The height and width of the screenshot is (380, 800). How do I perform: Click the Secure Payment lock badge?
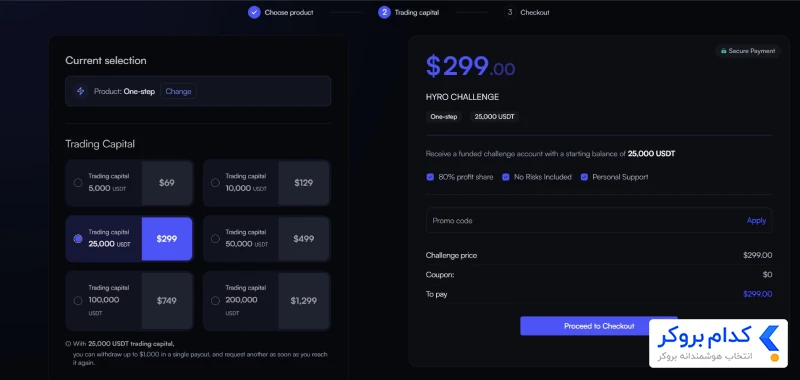(x=748, y=51)
